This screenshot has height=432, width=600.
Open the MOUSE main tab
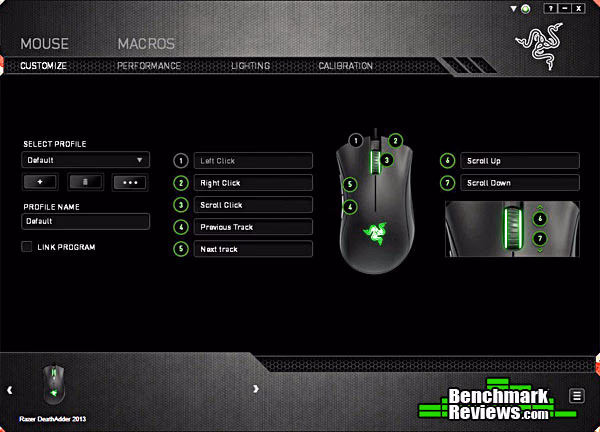[x=45, y=44]
